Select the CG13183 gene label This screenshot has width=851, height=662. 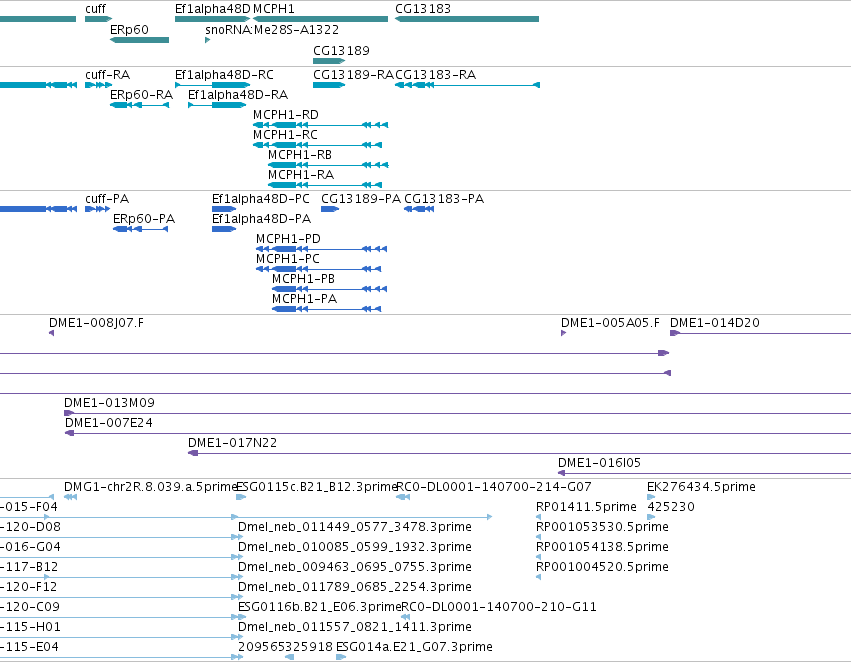423,9
